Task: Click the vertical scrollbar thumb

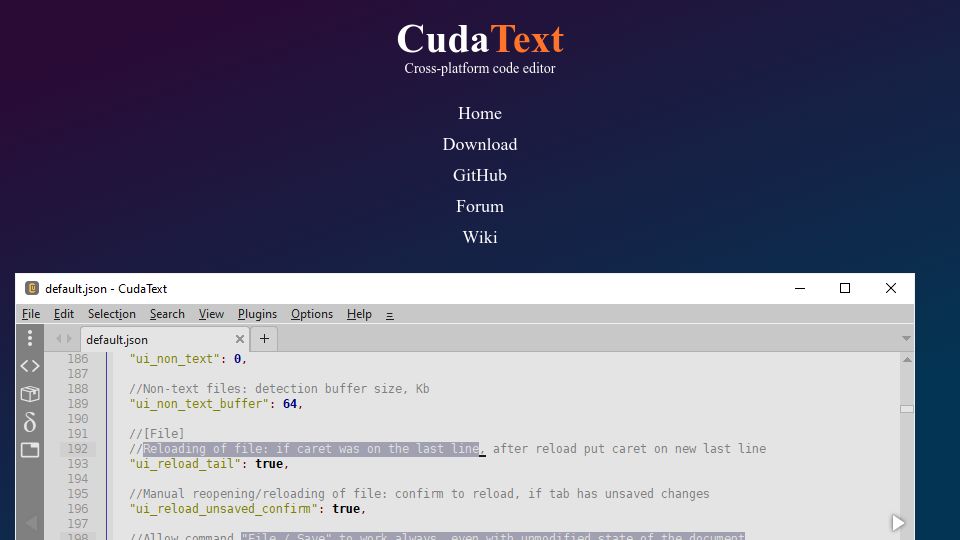Action: click(907, 409)
